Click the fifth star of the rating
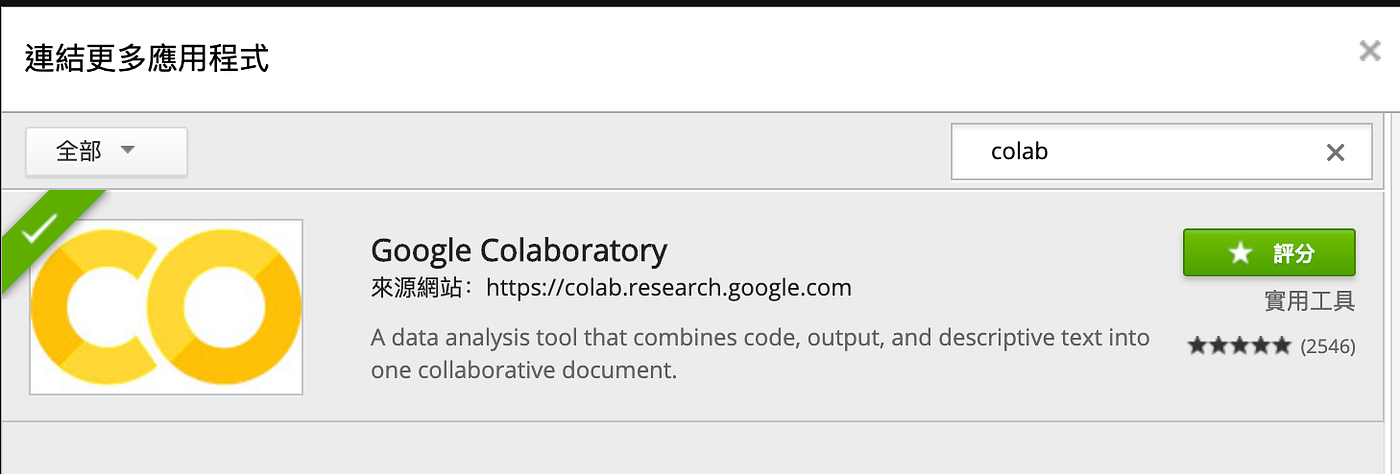The image size is (1400, 474). pos(1282,346)
